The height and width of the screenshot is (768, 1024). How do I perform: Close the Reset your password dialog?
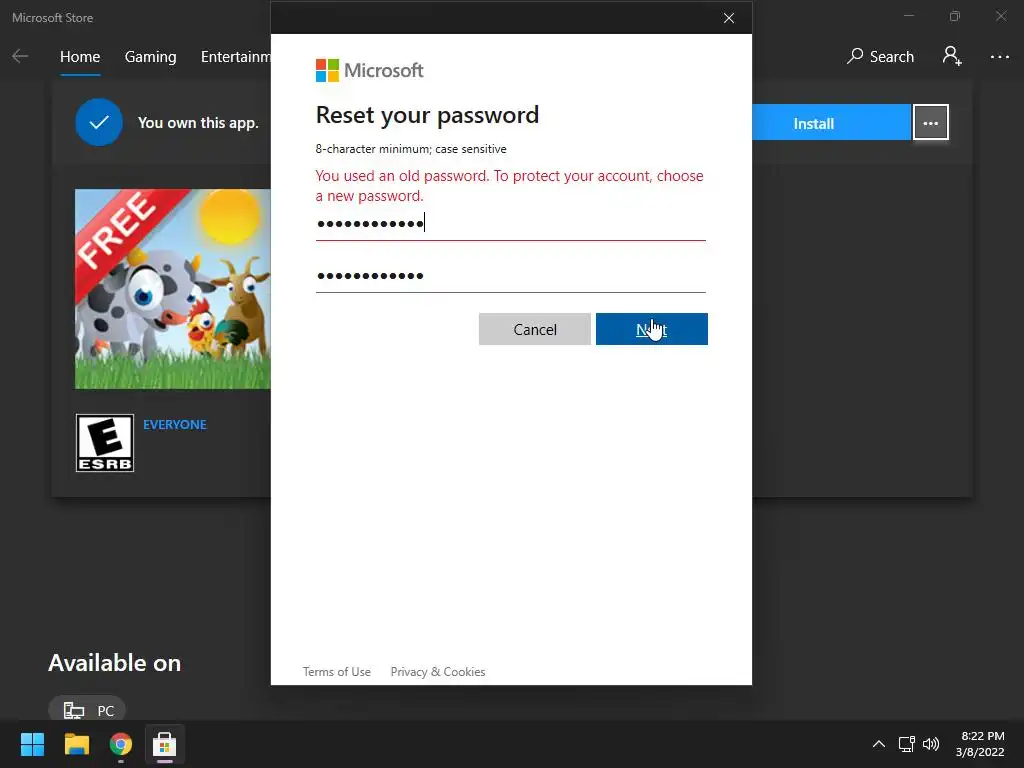click(729, 18)
